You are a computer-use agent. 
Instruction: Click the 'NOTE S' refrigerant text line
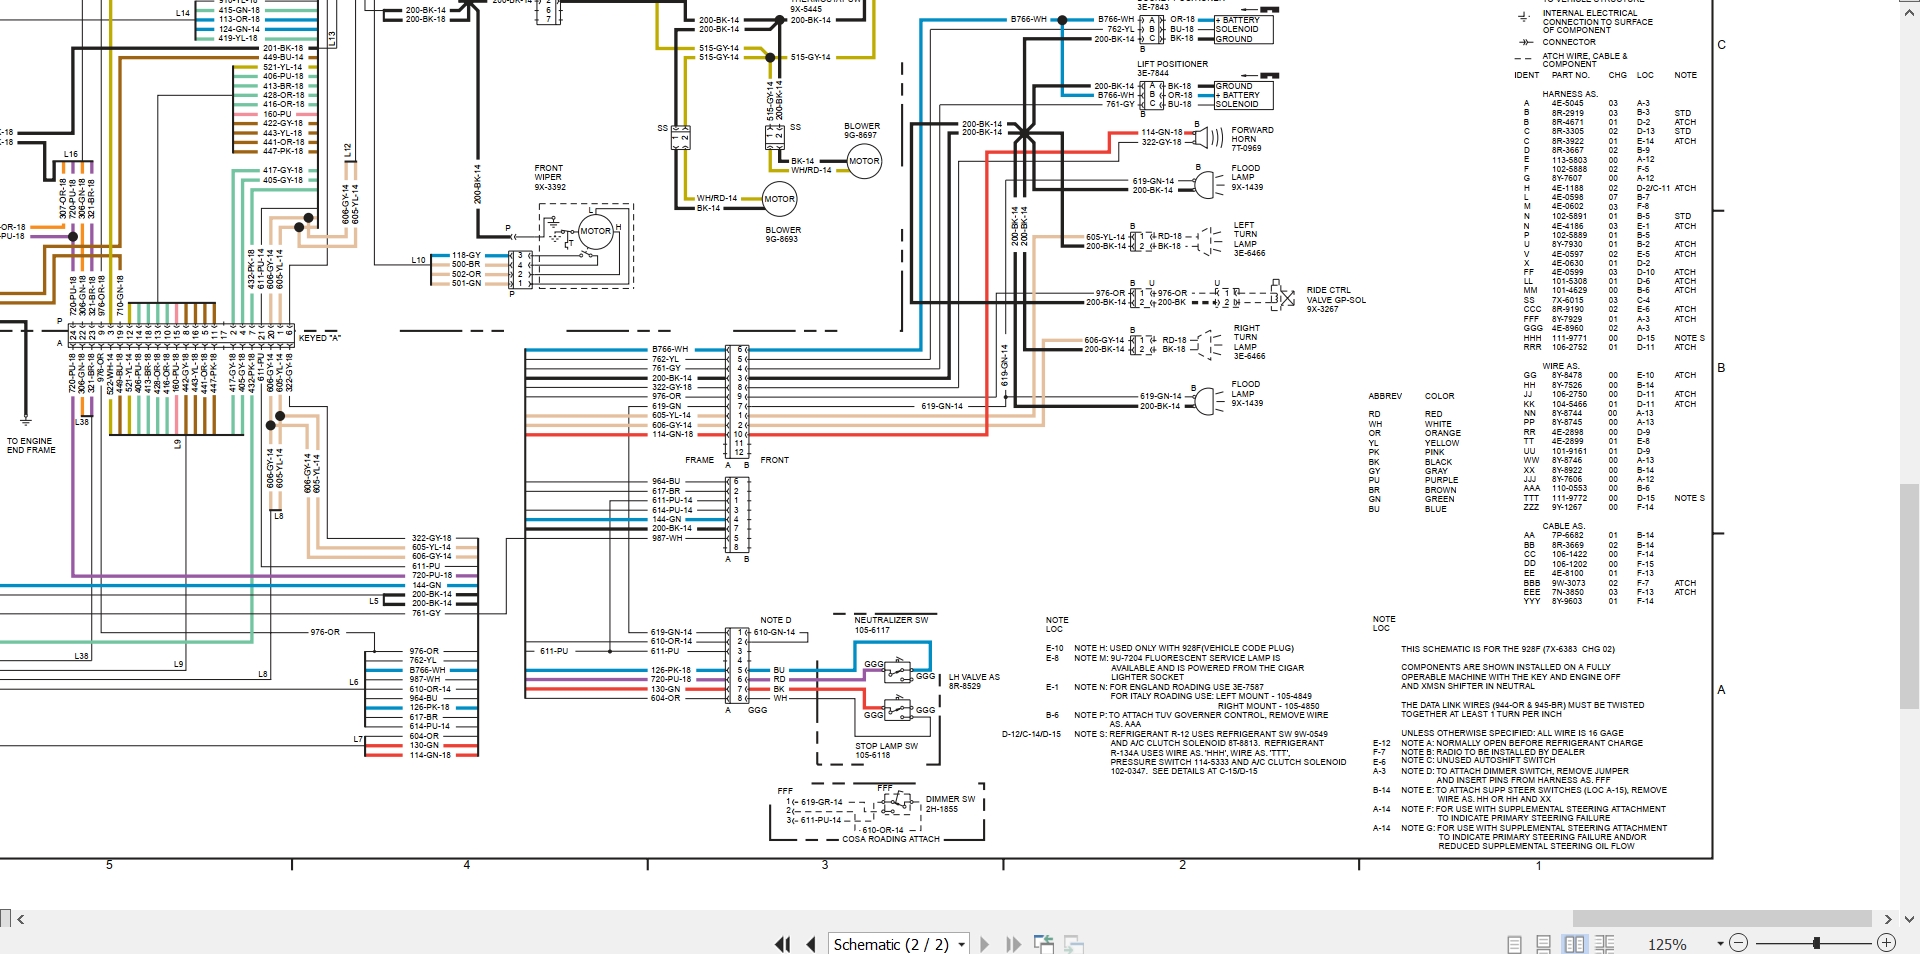click(1201, 734)
